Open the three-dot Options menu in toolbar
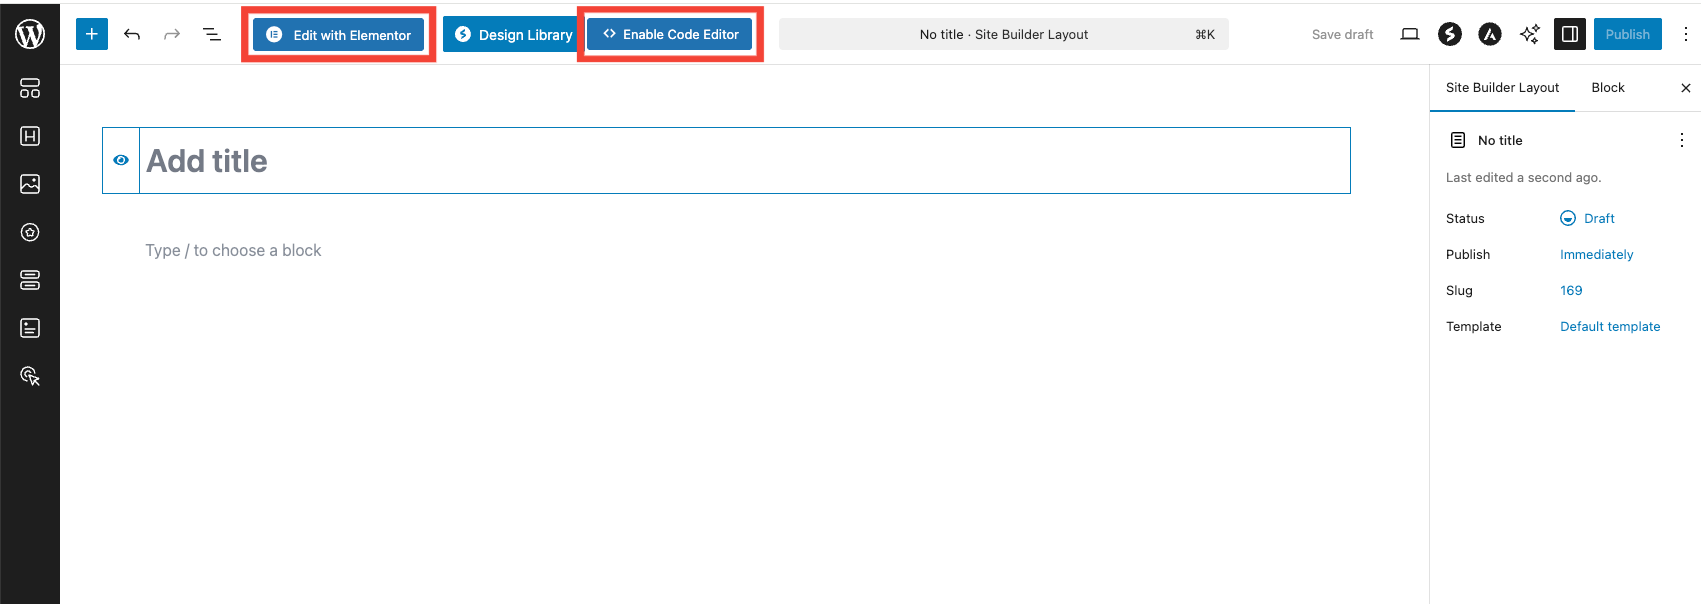1701x604 pixels. [x=1685, y=34]
